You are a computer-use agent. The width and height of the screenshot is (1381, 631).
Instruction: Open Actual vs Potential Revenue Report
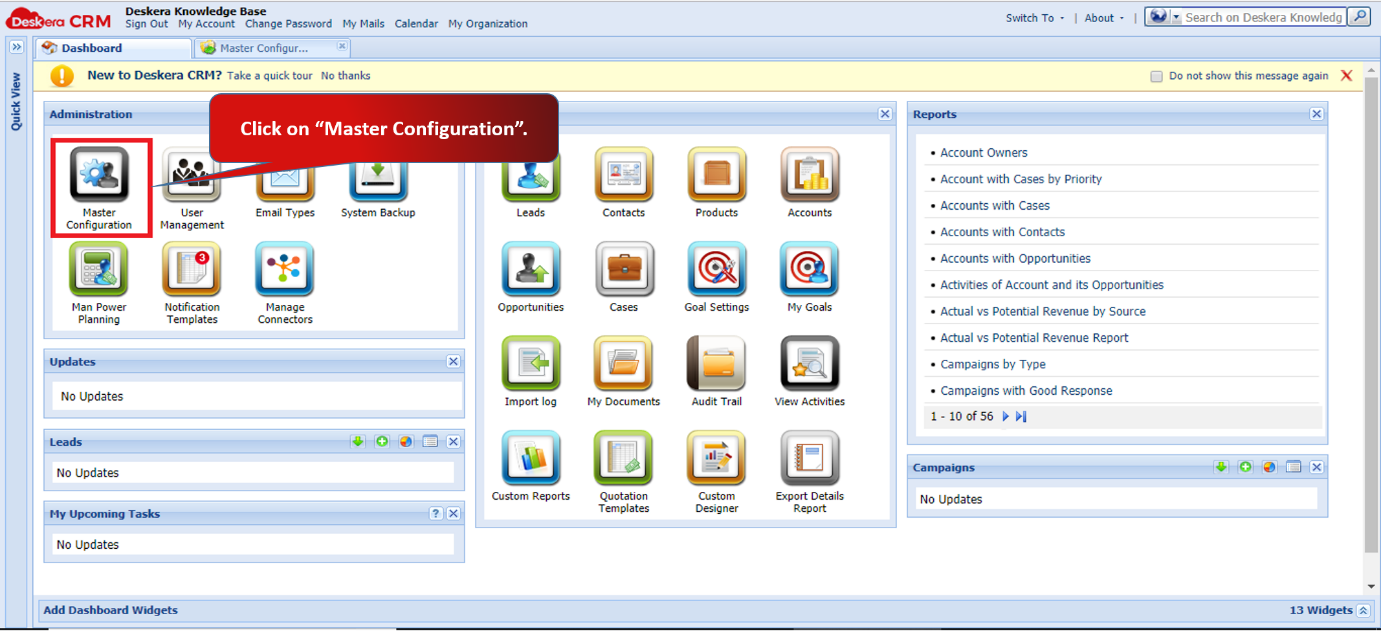(1034, 338)
